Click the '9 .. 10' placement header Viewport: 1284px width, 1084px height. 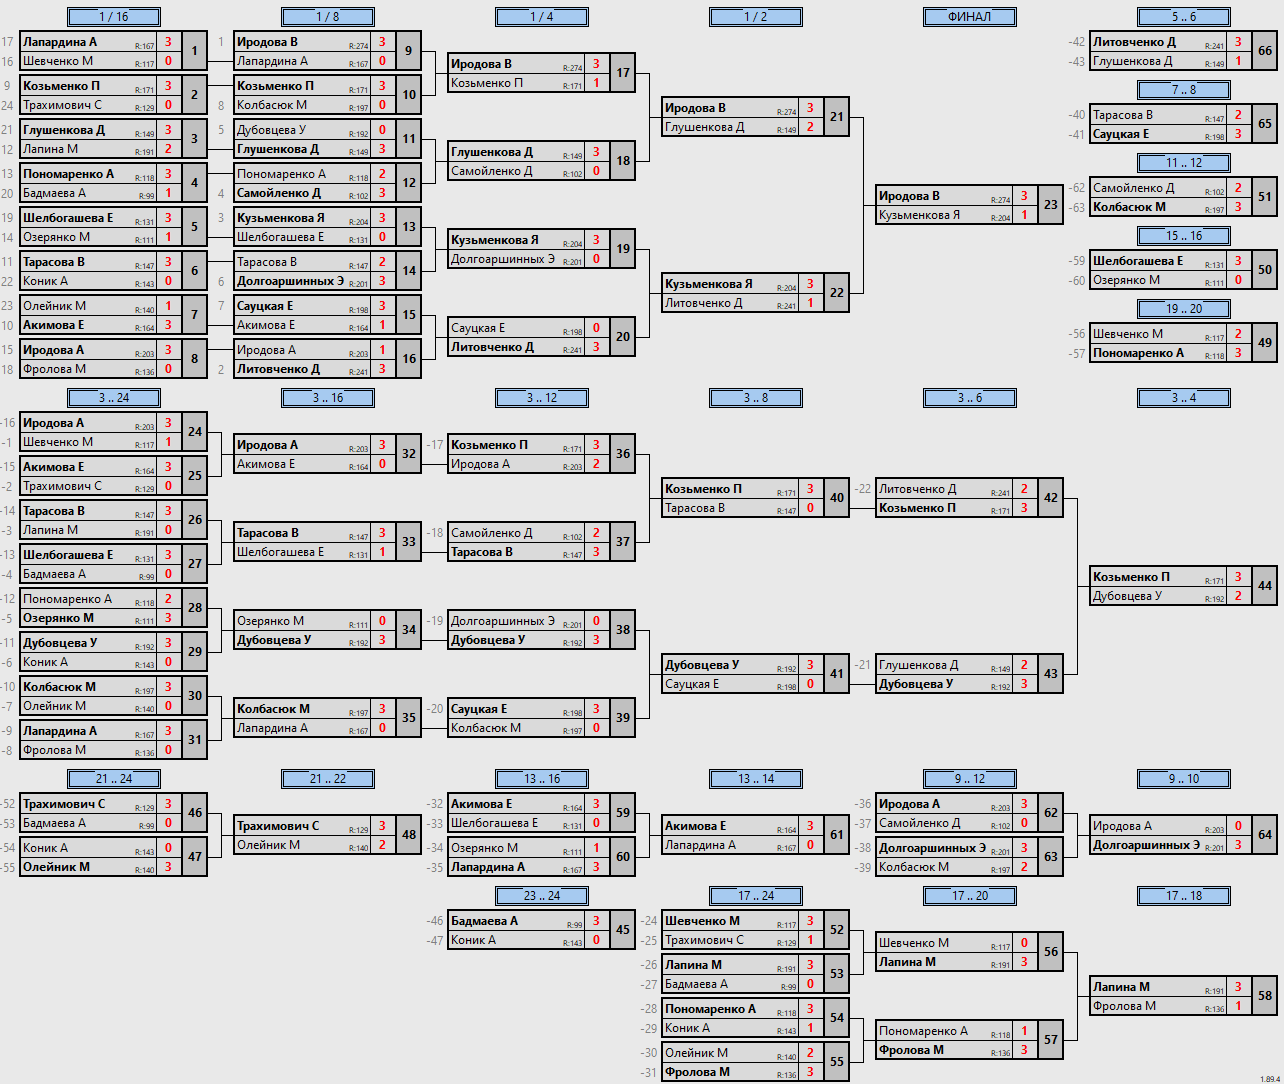pyautogui.click(x=1184, y=779)
